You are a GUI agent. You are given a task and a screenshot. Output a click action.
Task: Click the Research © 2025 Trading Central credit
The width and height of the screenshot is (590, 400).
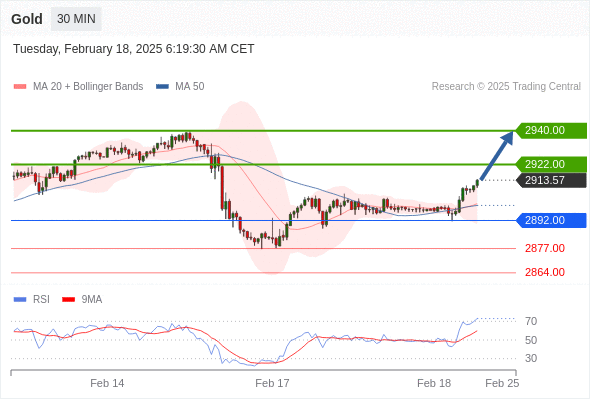506,87
